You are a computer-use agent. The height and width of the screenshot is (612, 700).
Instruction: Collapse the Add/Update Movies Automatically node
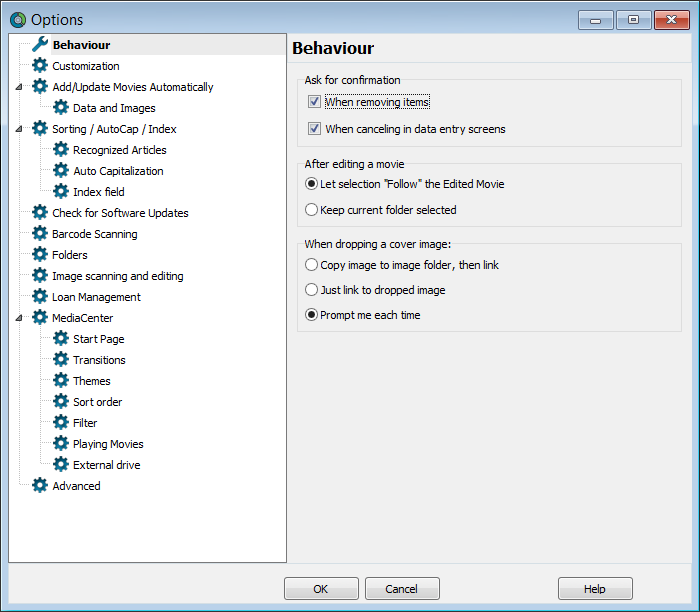19,87
